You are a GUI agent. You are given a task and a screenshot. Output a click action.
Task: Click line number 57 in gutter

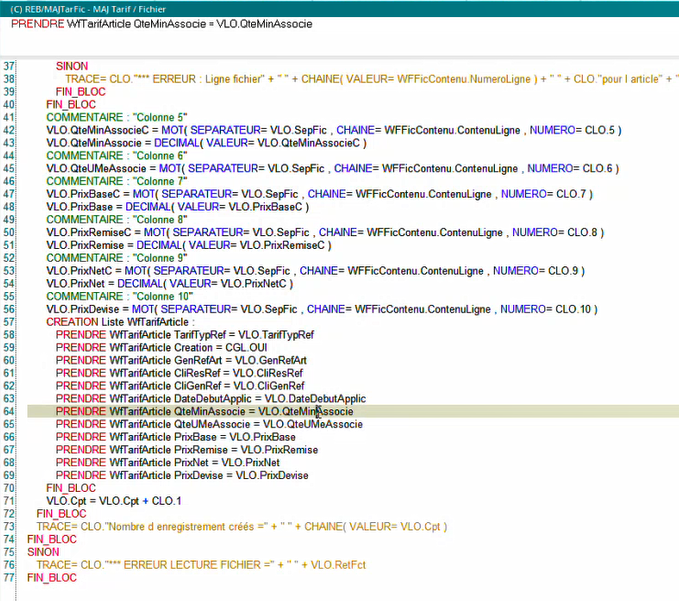pyautogui.click(x=9, y=322)
